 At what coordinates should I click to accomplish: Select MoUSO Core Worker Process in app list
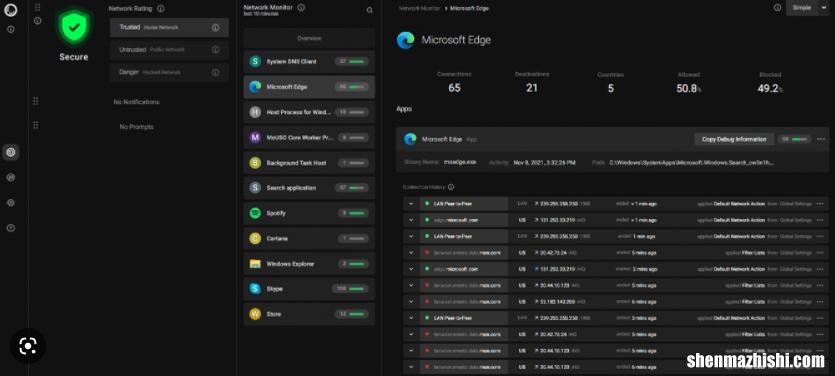pos(309,137)
